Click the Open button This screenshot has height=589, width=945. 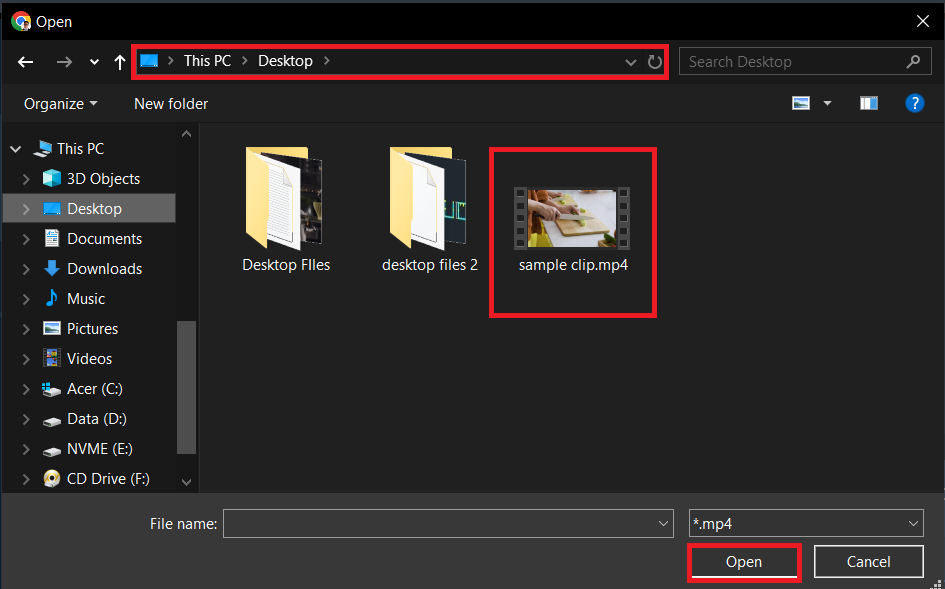point(744,561)
